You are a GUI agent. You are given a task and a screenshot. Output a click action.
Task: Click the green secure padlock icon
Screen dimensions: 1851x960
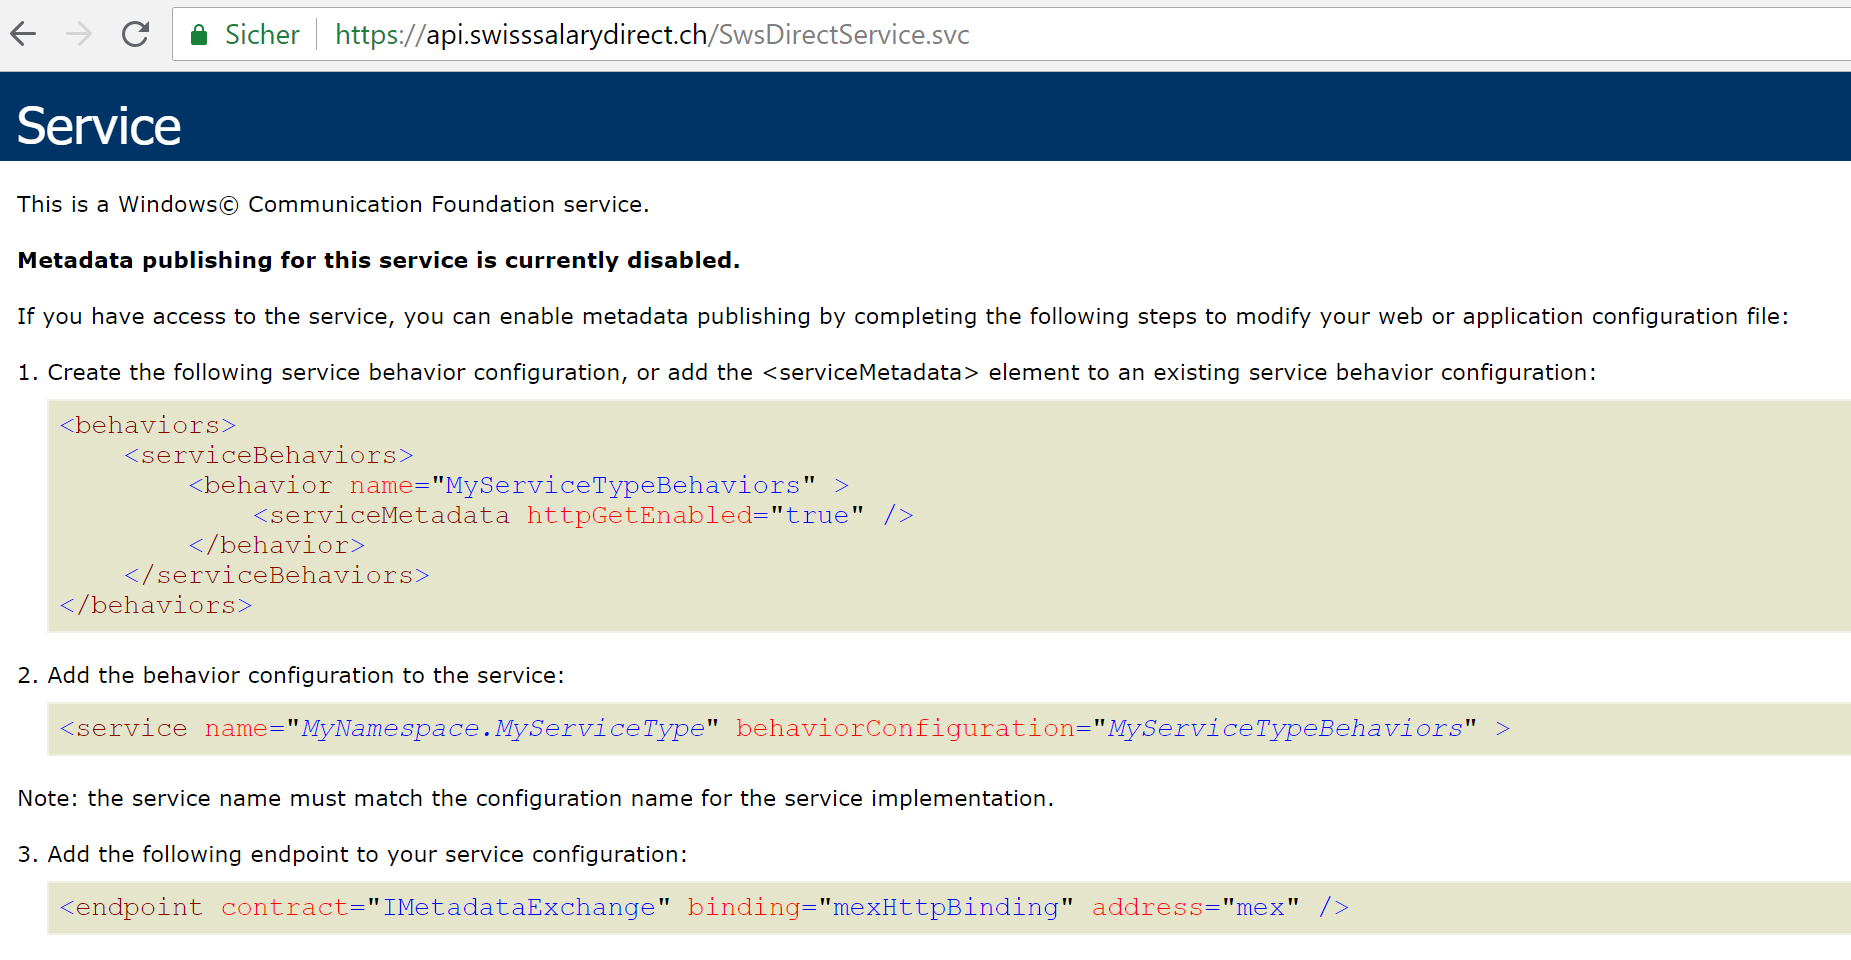click(x=199, y=35)
